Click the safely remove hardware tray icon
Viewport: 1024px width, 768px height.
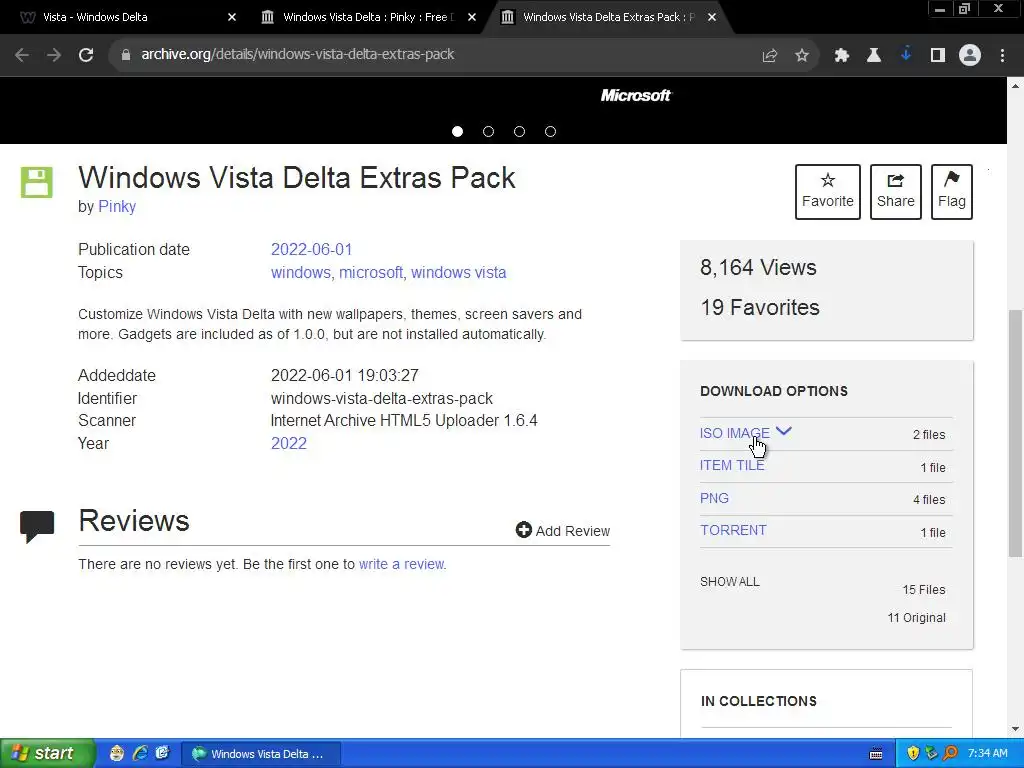931,754
